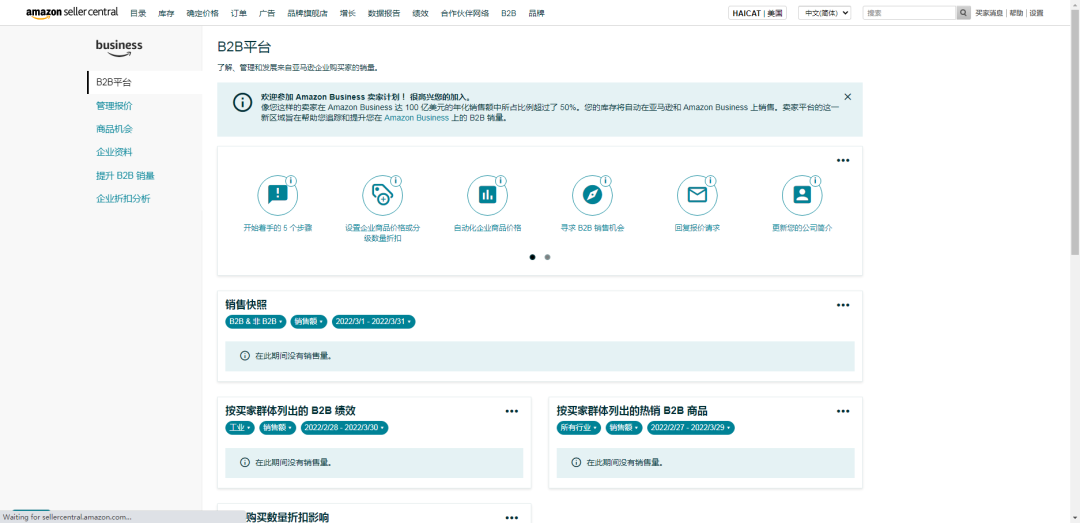
Task: Open the envelope icon for 回复报价请求
Action: 697,195
